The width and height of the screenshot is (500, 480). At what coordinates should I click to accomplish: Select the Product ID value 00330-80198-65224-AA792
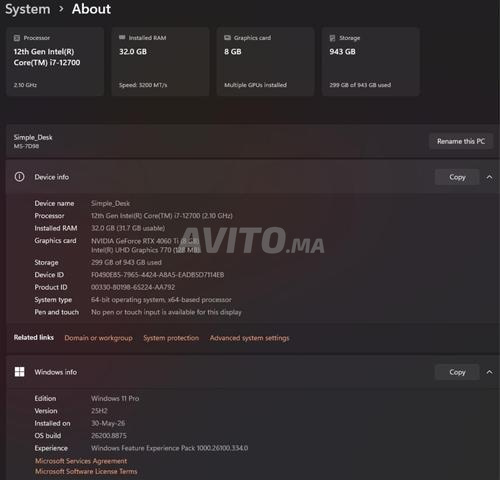[133, 287]
